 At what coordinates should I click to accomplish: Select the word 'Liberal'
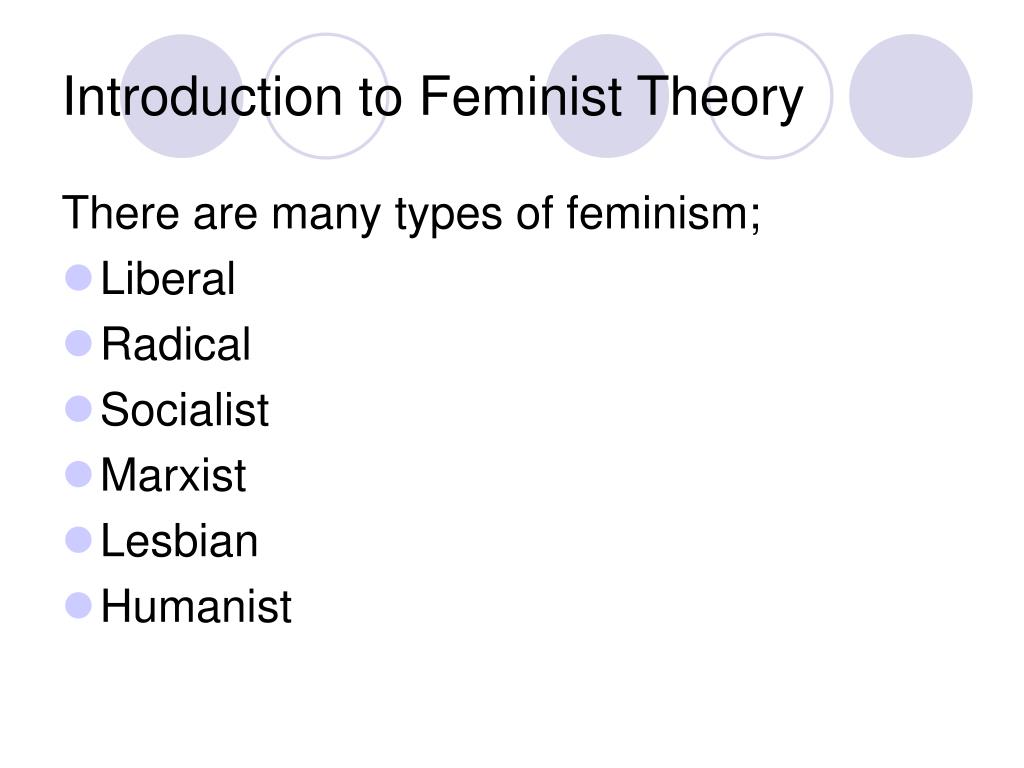click(168, 279)
